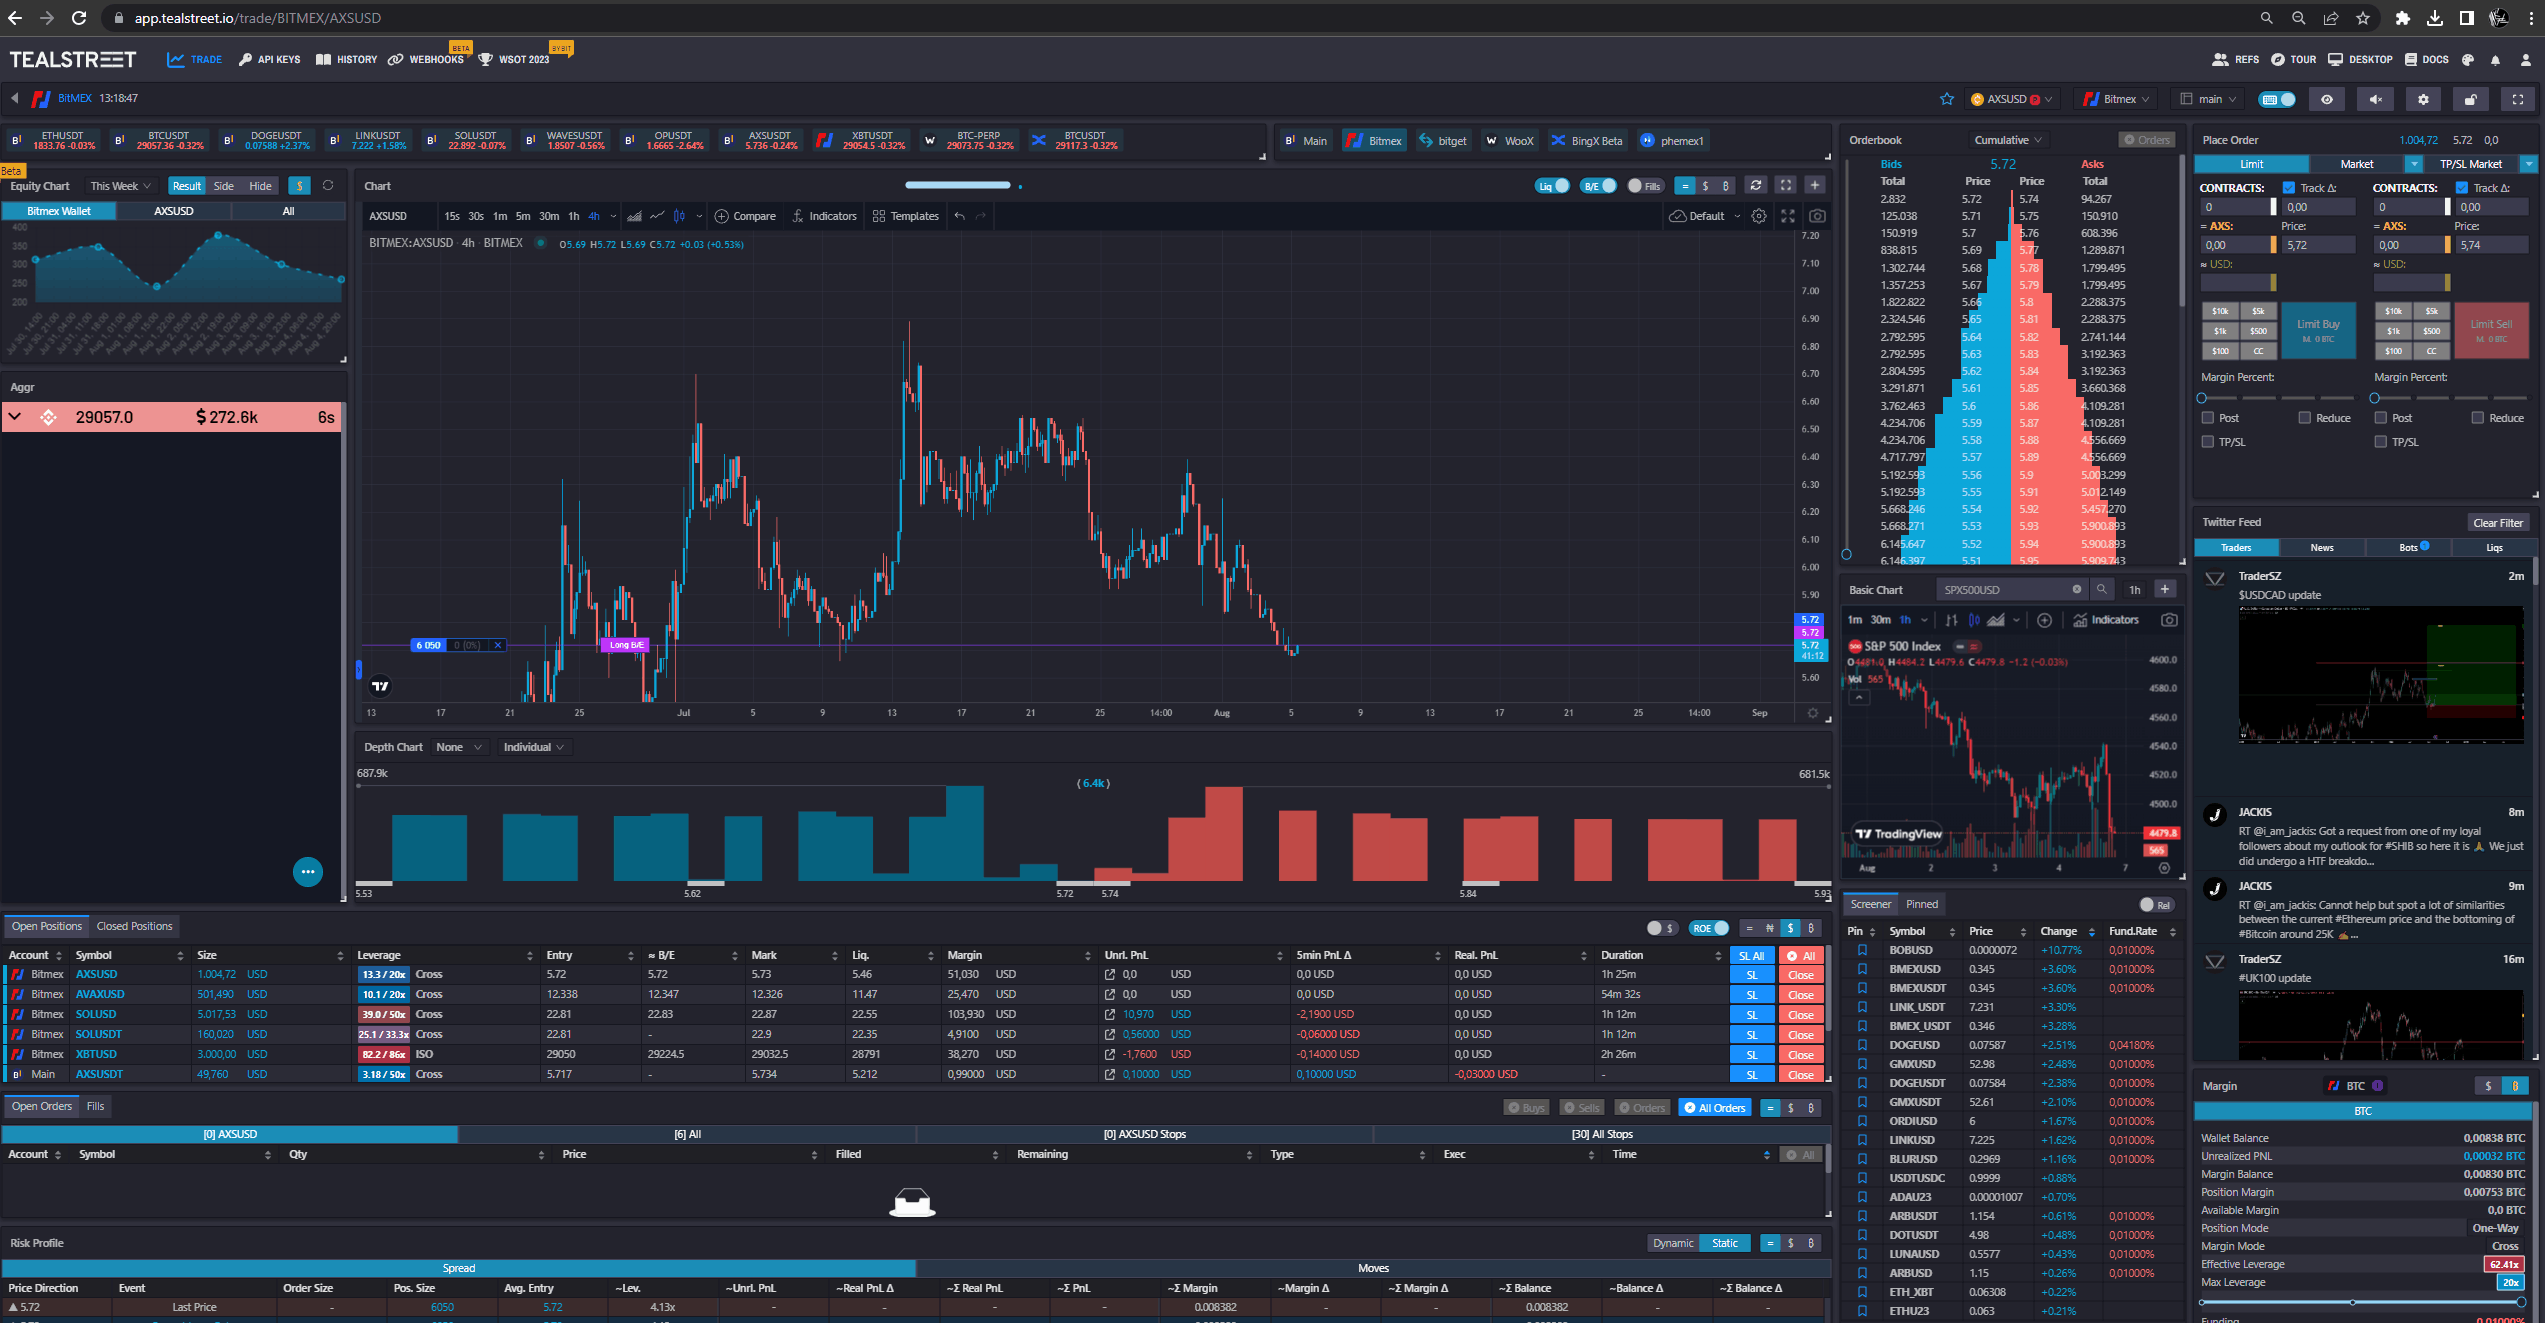This screenshot has height=1323, width=2545.
Task: Click SL All in positions header
Action: pyautogui.click(x=1752, y=956)
